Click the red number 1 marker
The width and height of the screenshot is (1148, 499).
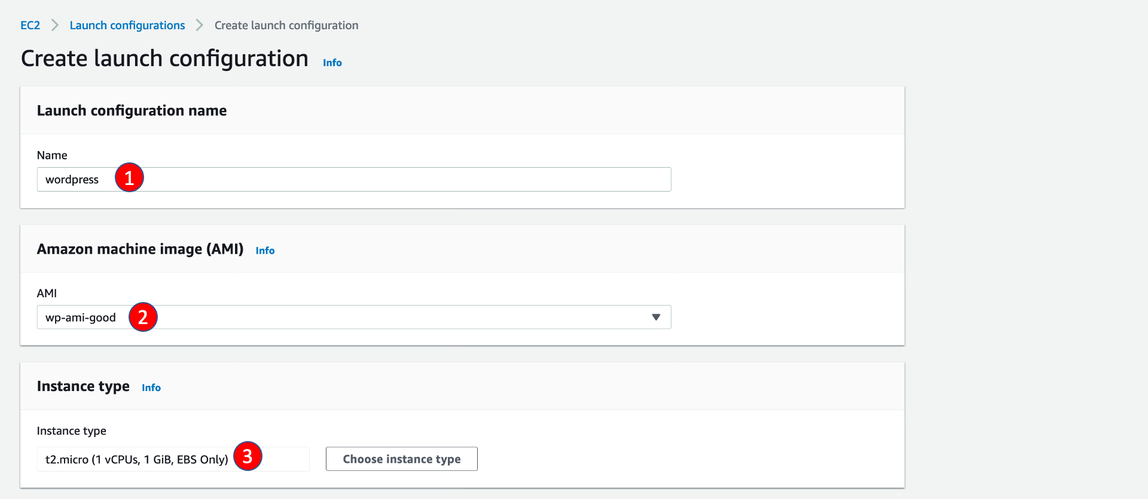129,179
